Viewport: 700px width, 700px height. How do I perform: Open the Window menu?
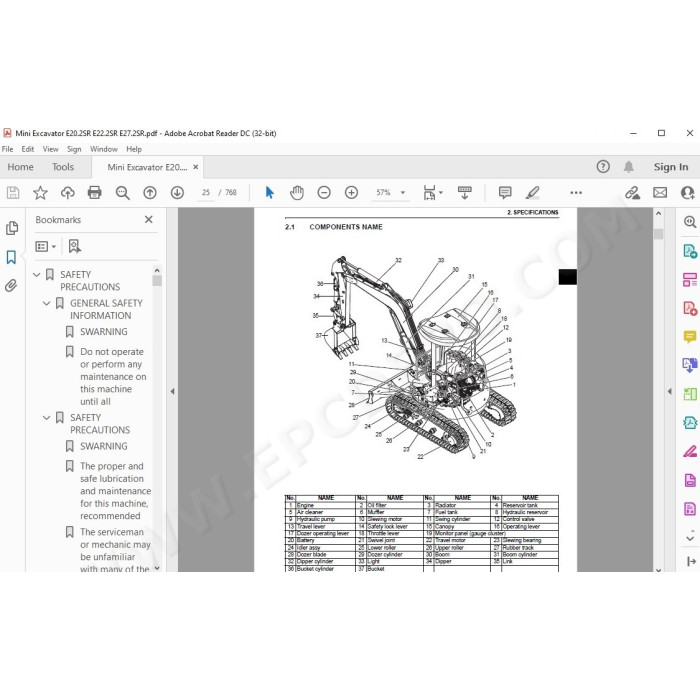tap(104, 149)
